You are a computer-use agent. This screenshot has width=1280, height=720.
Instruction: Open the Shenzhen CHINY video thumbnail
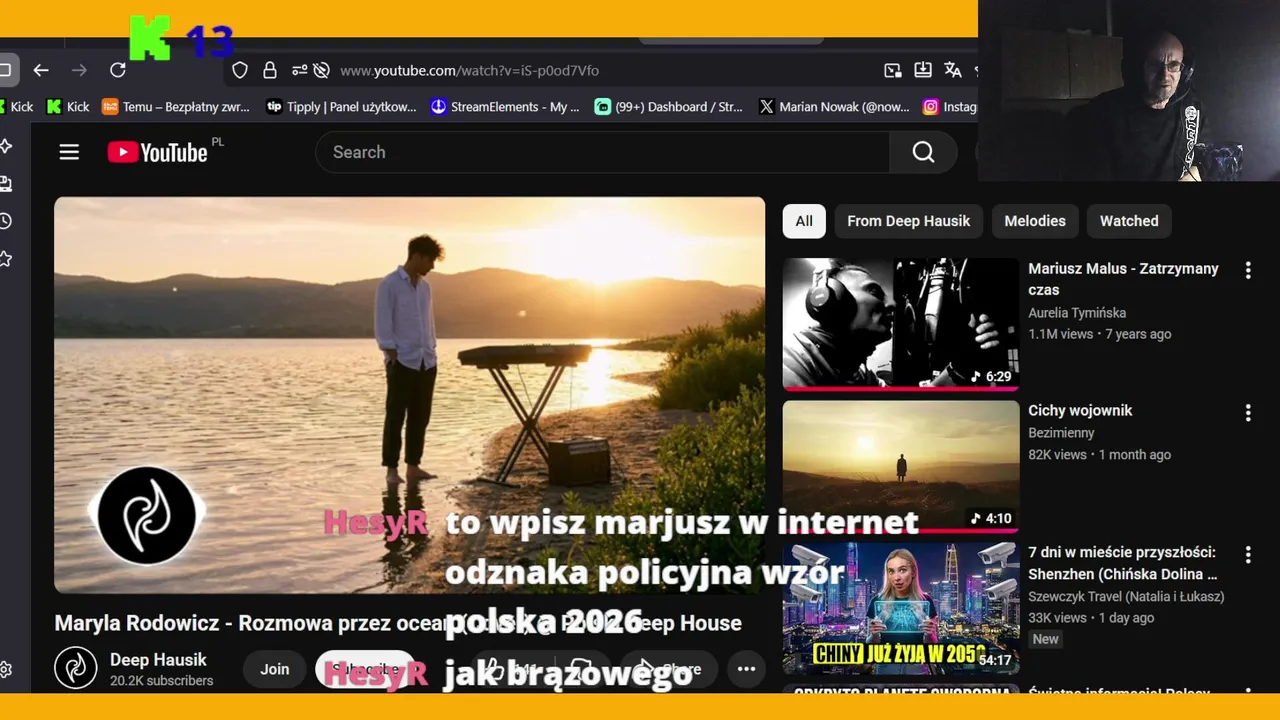(x=901, y=608)
